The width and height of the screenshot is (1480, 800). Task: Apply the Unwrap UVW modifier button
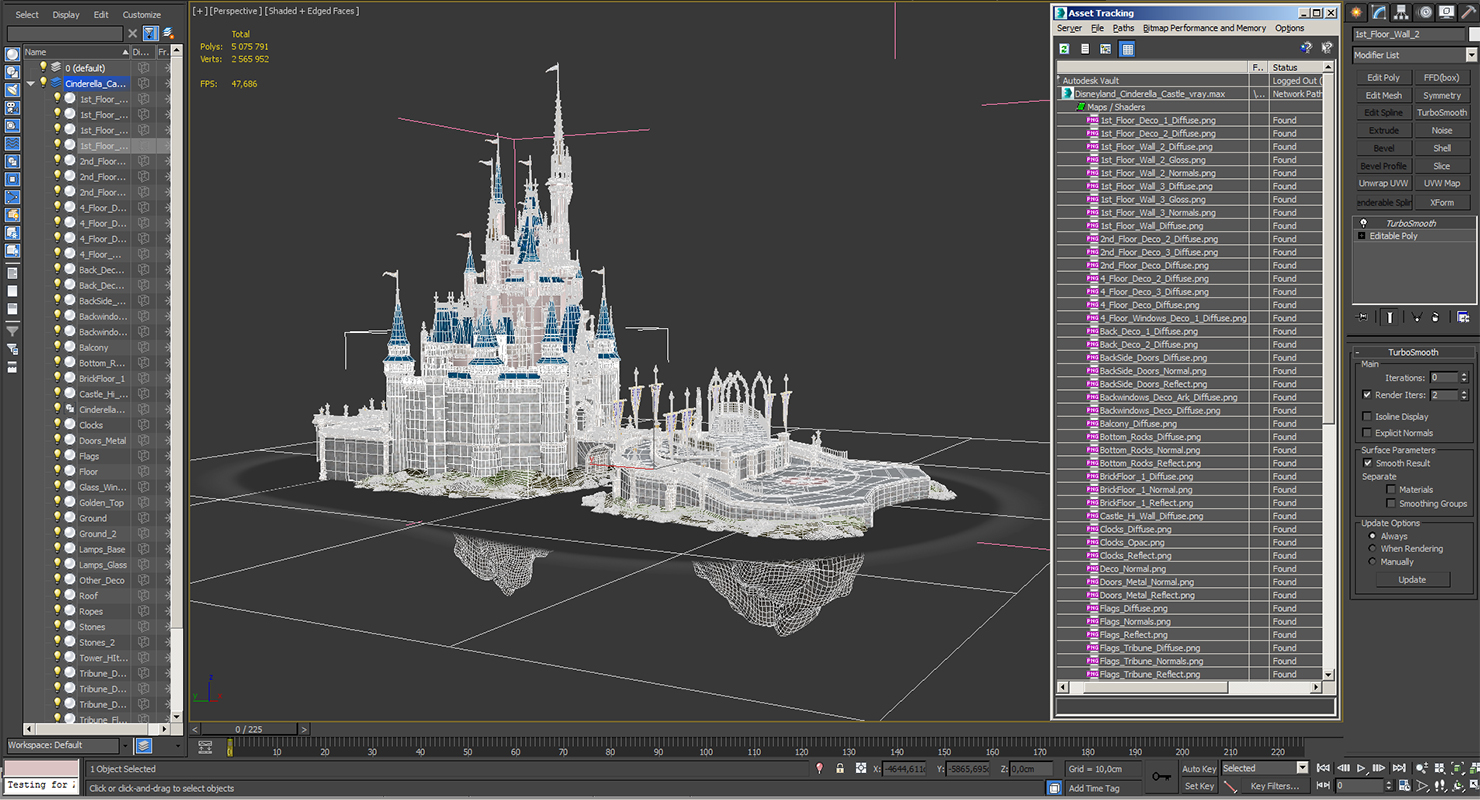[1384, 183]
